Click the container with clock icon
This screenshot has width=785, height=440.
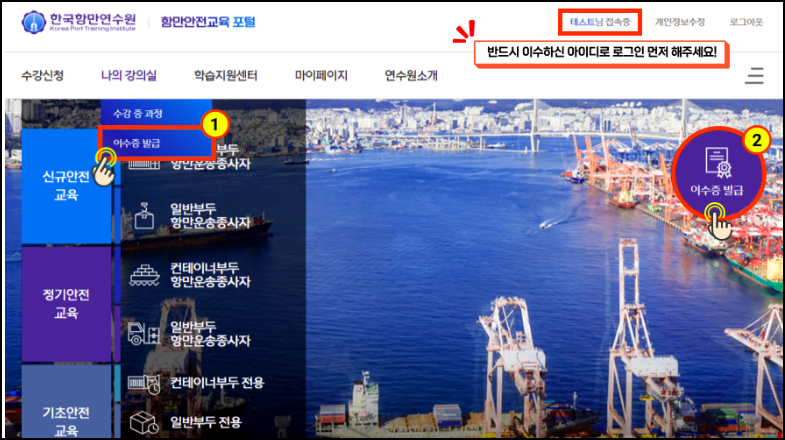tap(144, 384)
